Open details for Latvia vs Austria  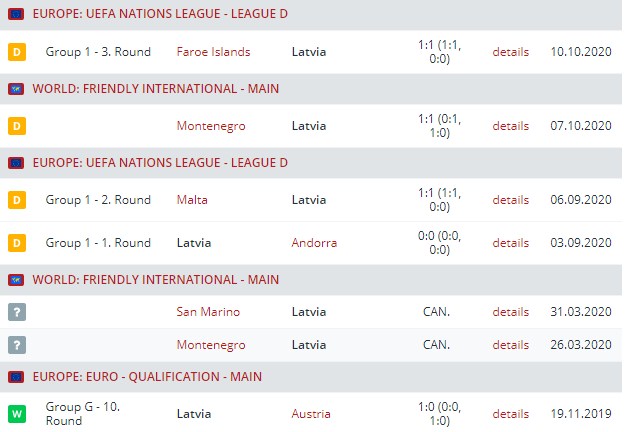[x=510, y=413]
